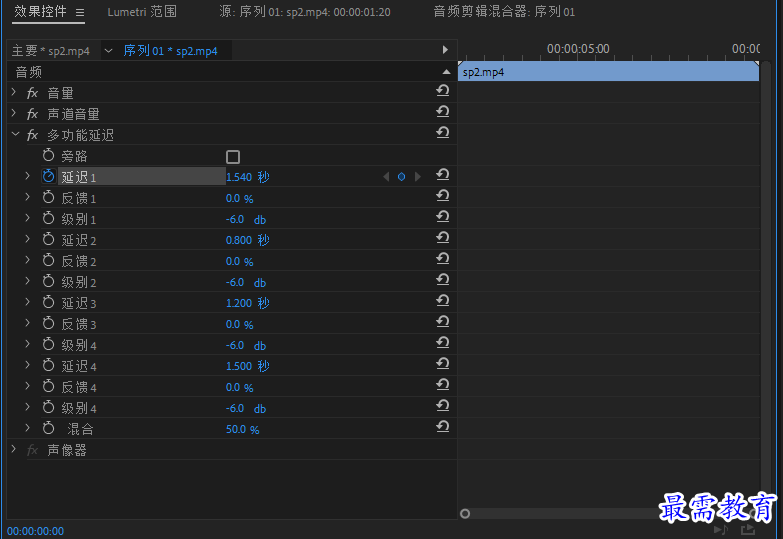Screen dimensions: 783x539
Task: Expand the 反馈1 parameter
Action: coord(27,197)
